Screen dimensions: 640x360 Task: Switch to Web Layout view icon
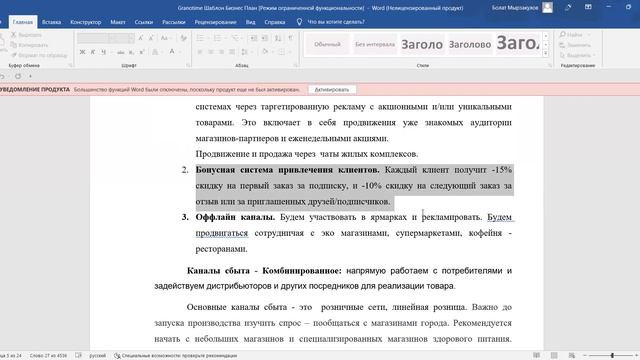(x=571, y=356)
